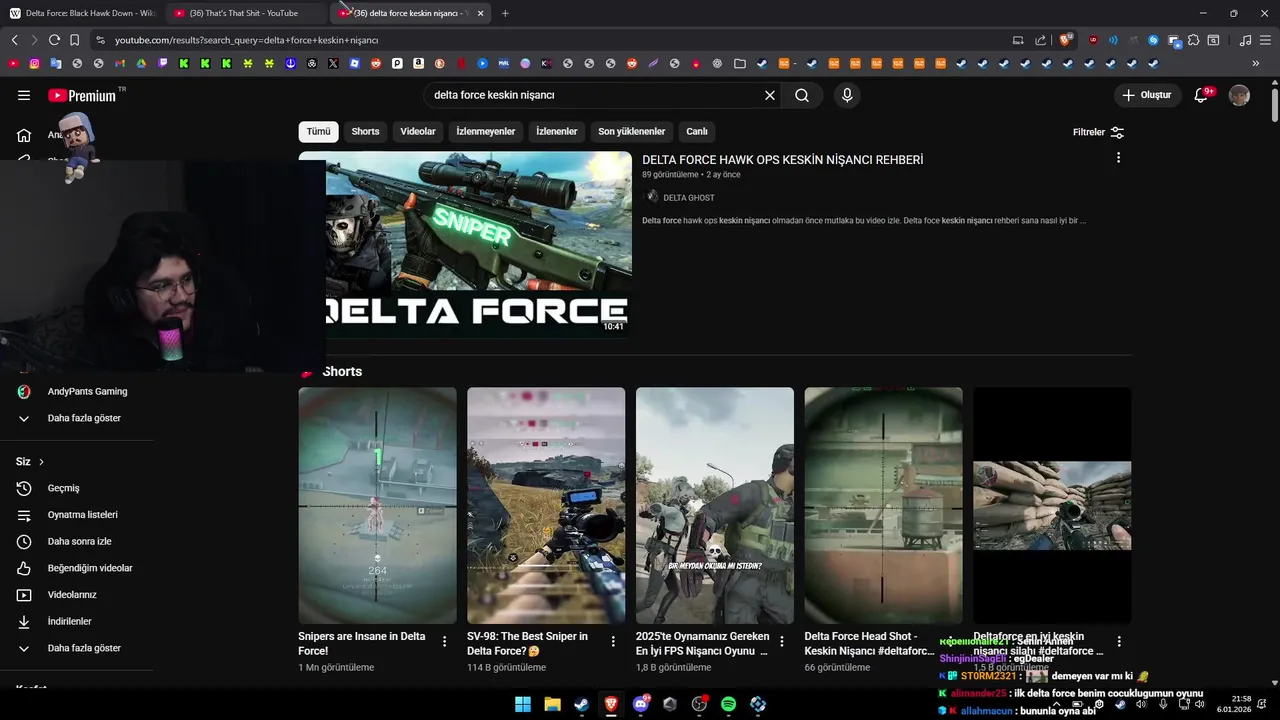The width and height of the screenshot is (1280, 720).
Task: Go back in browser history
Action: [15, 40]
